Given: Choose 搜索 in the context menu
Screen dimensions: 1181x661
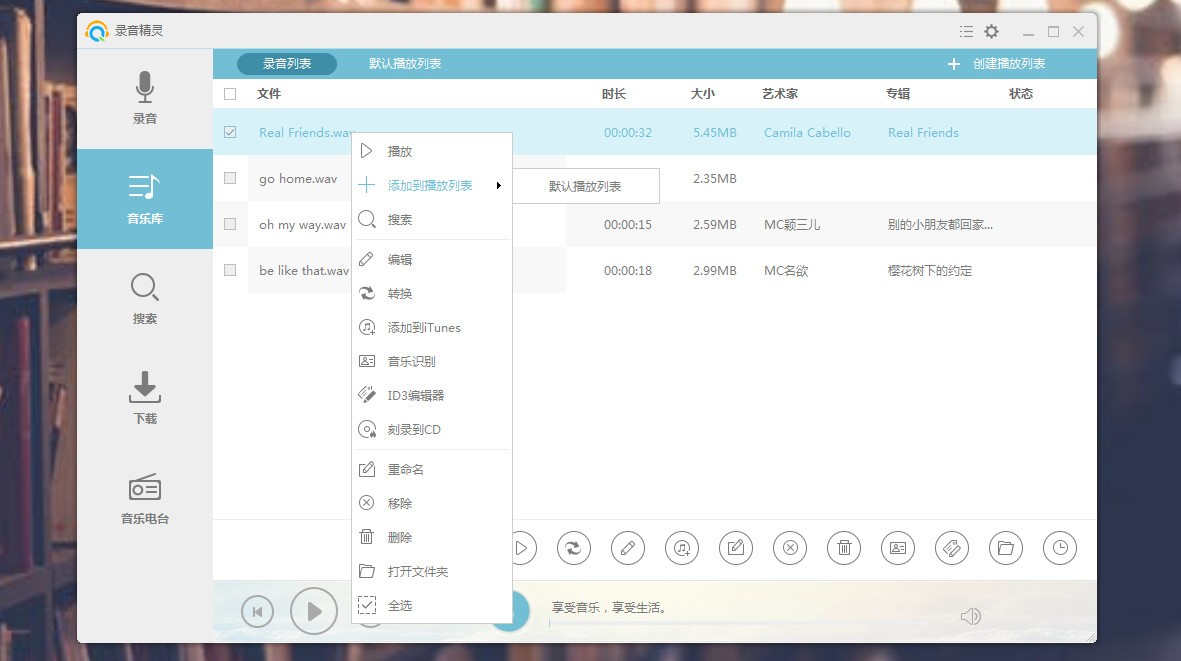Looking at the screenshot, I should pyautogui.click(x=432, y=220).
